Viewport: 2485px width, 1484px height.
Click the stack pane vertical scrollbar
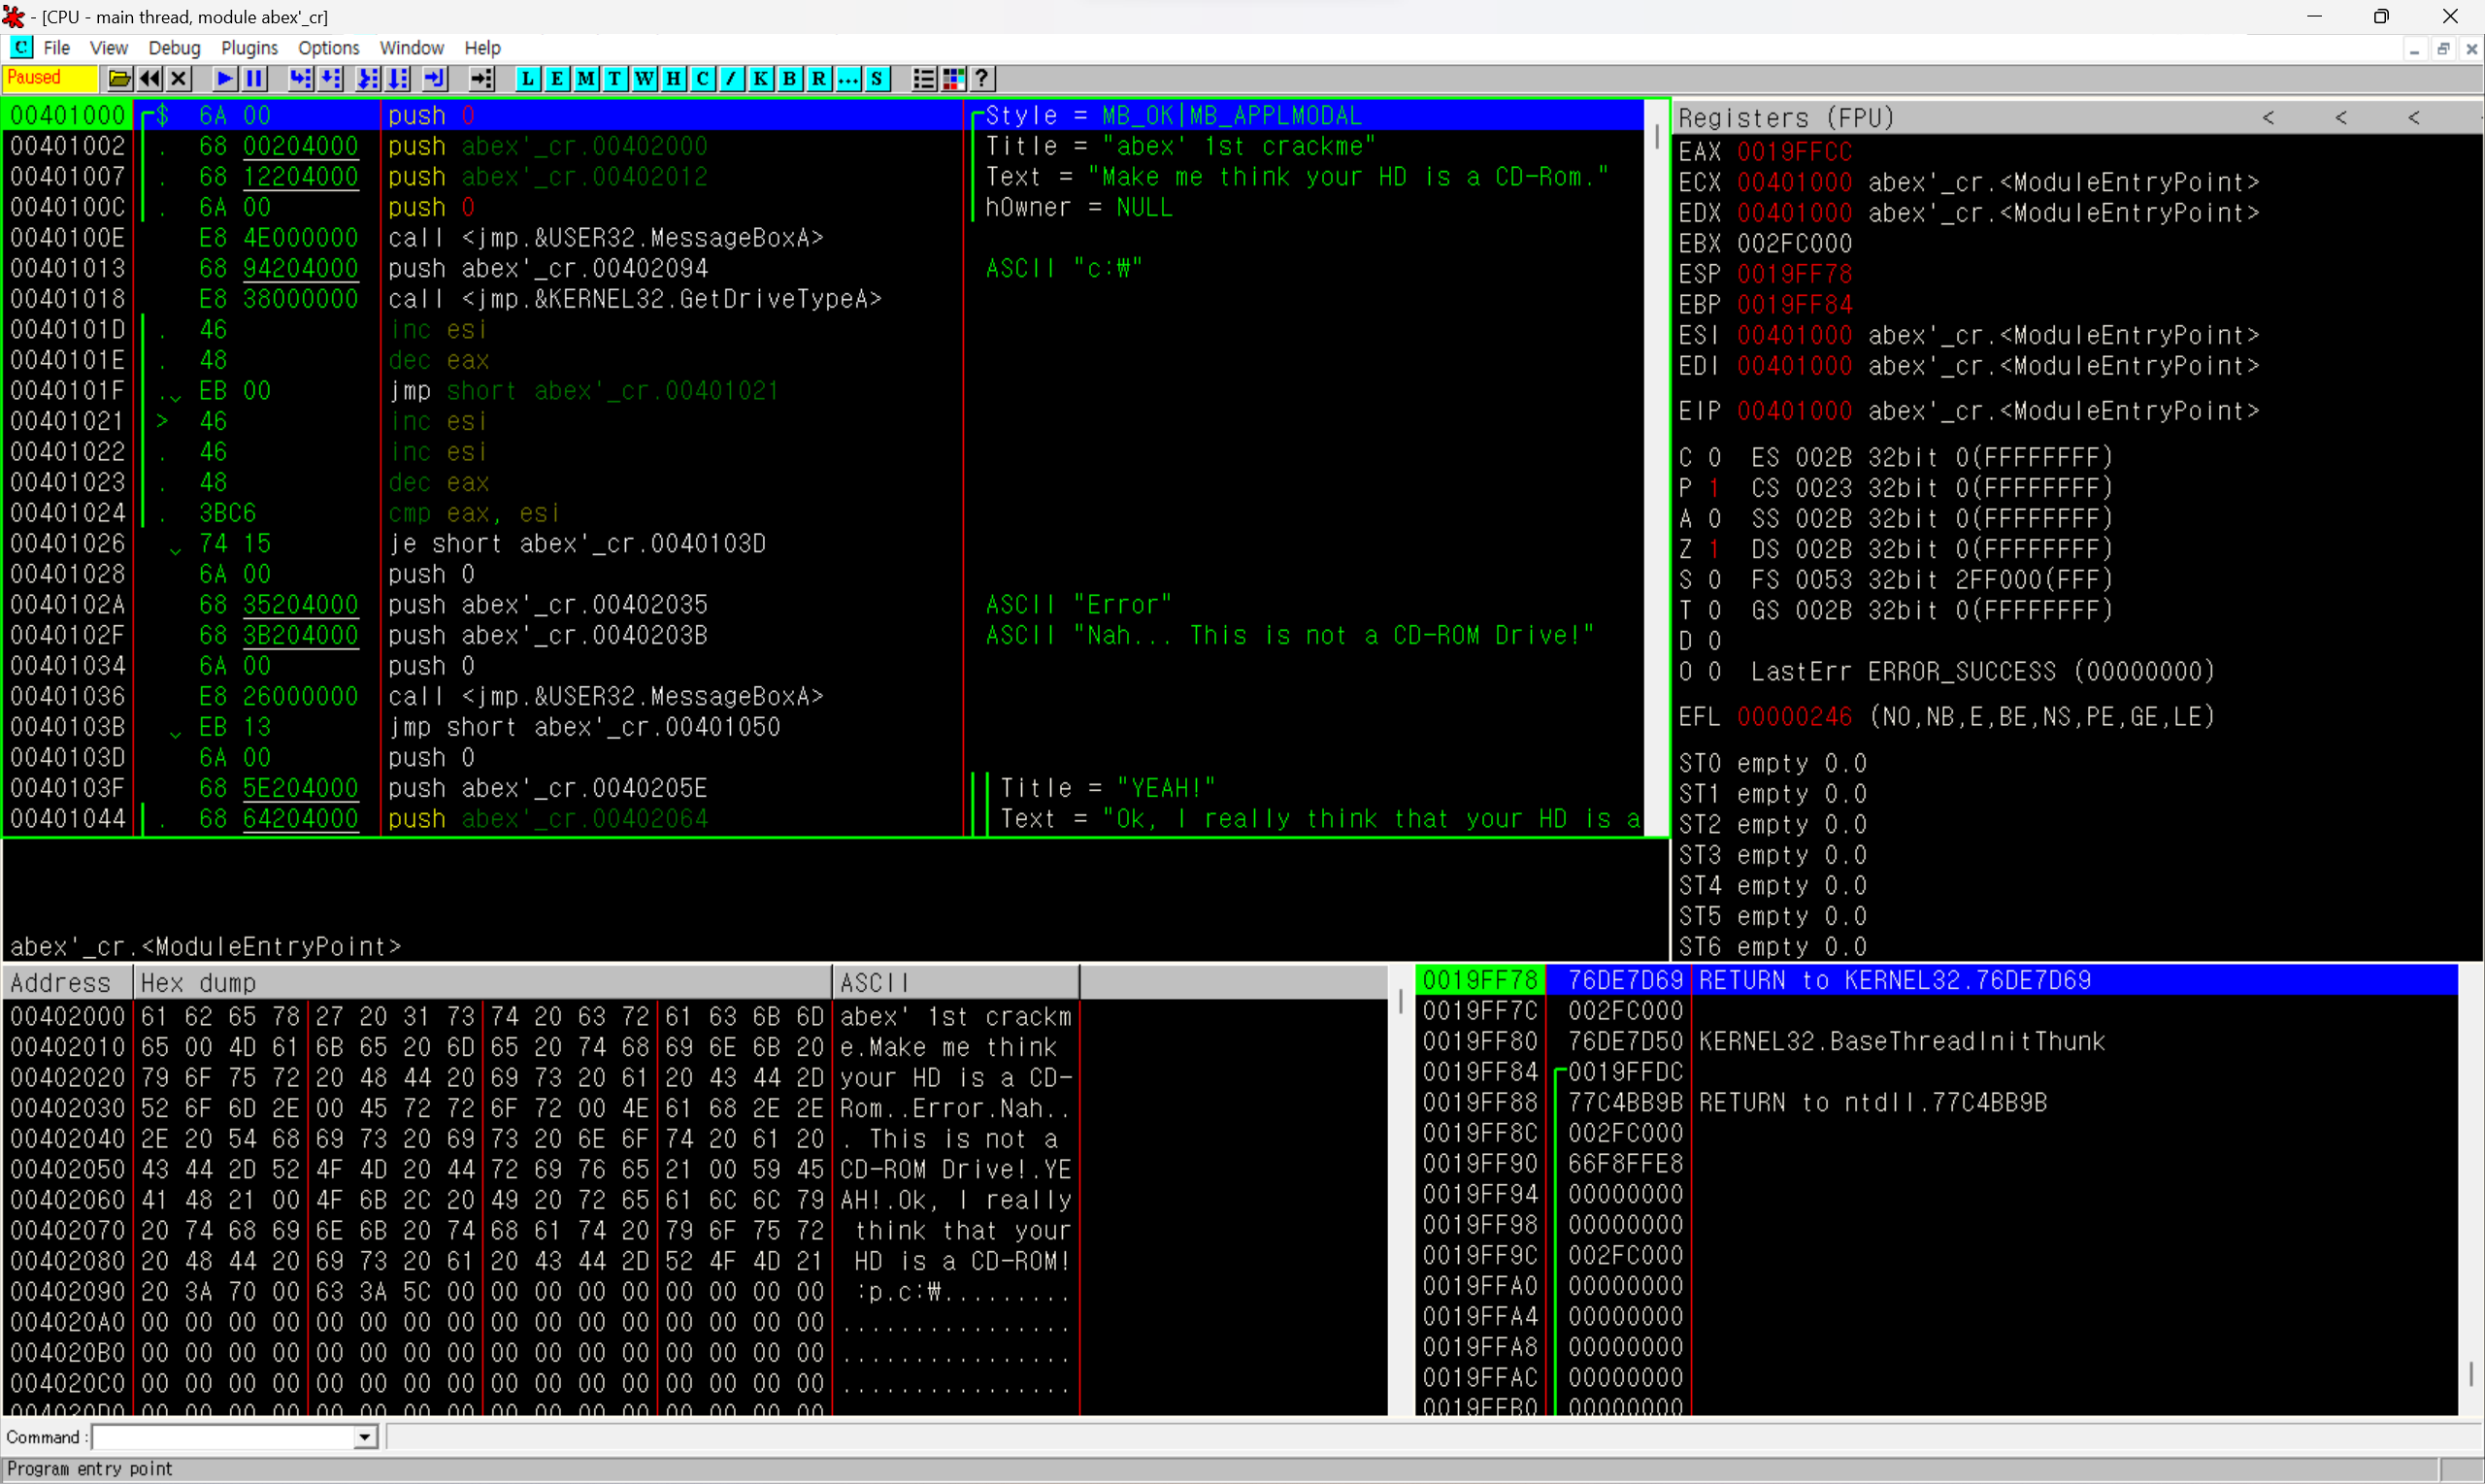2470,1190
